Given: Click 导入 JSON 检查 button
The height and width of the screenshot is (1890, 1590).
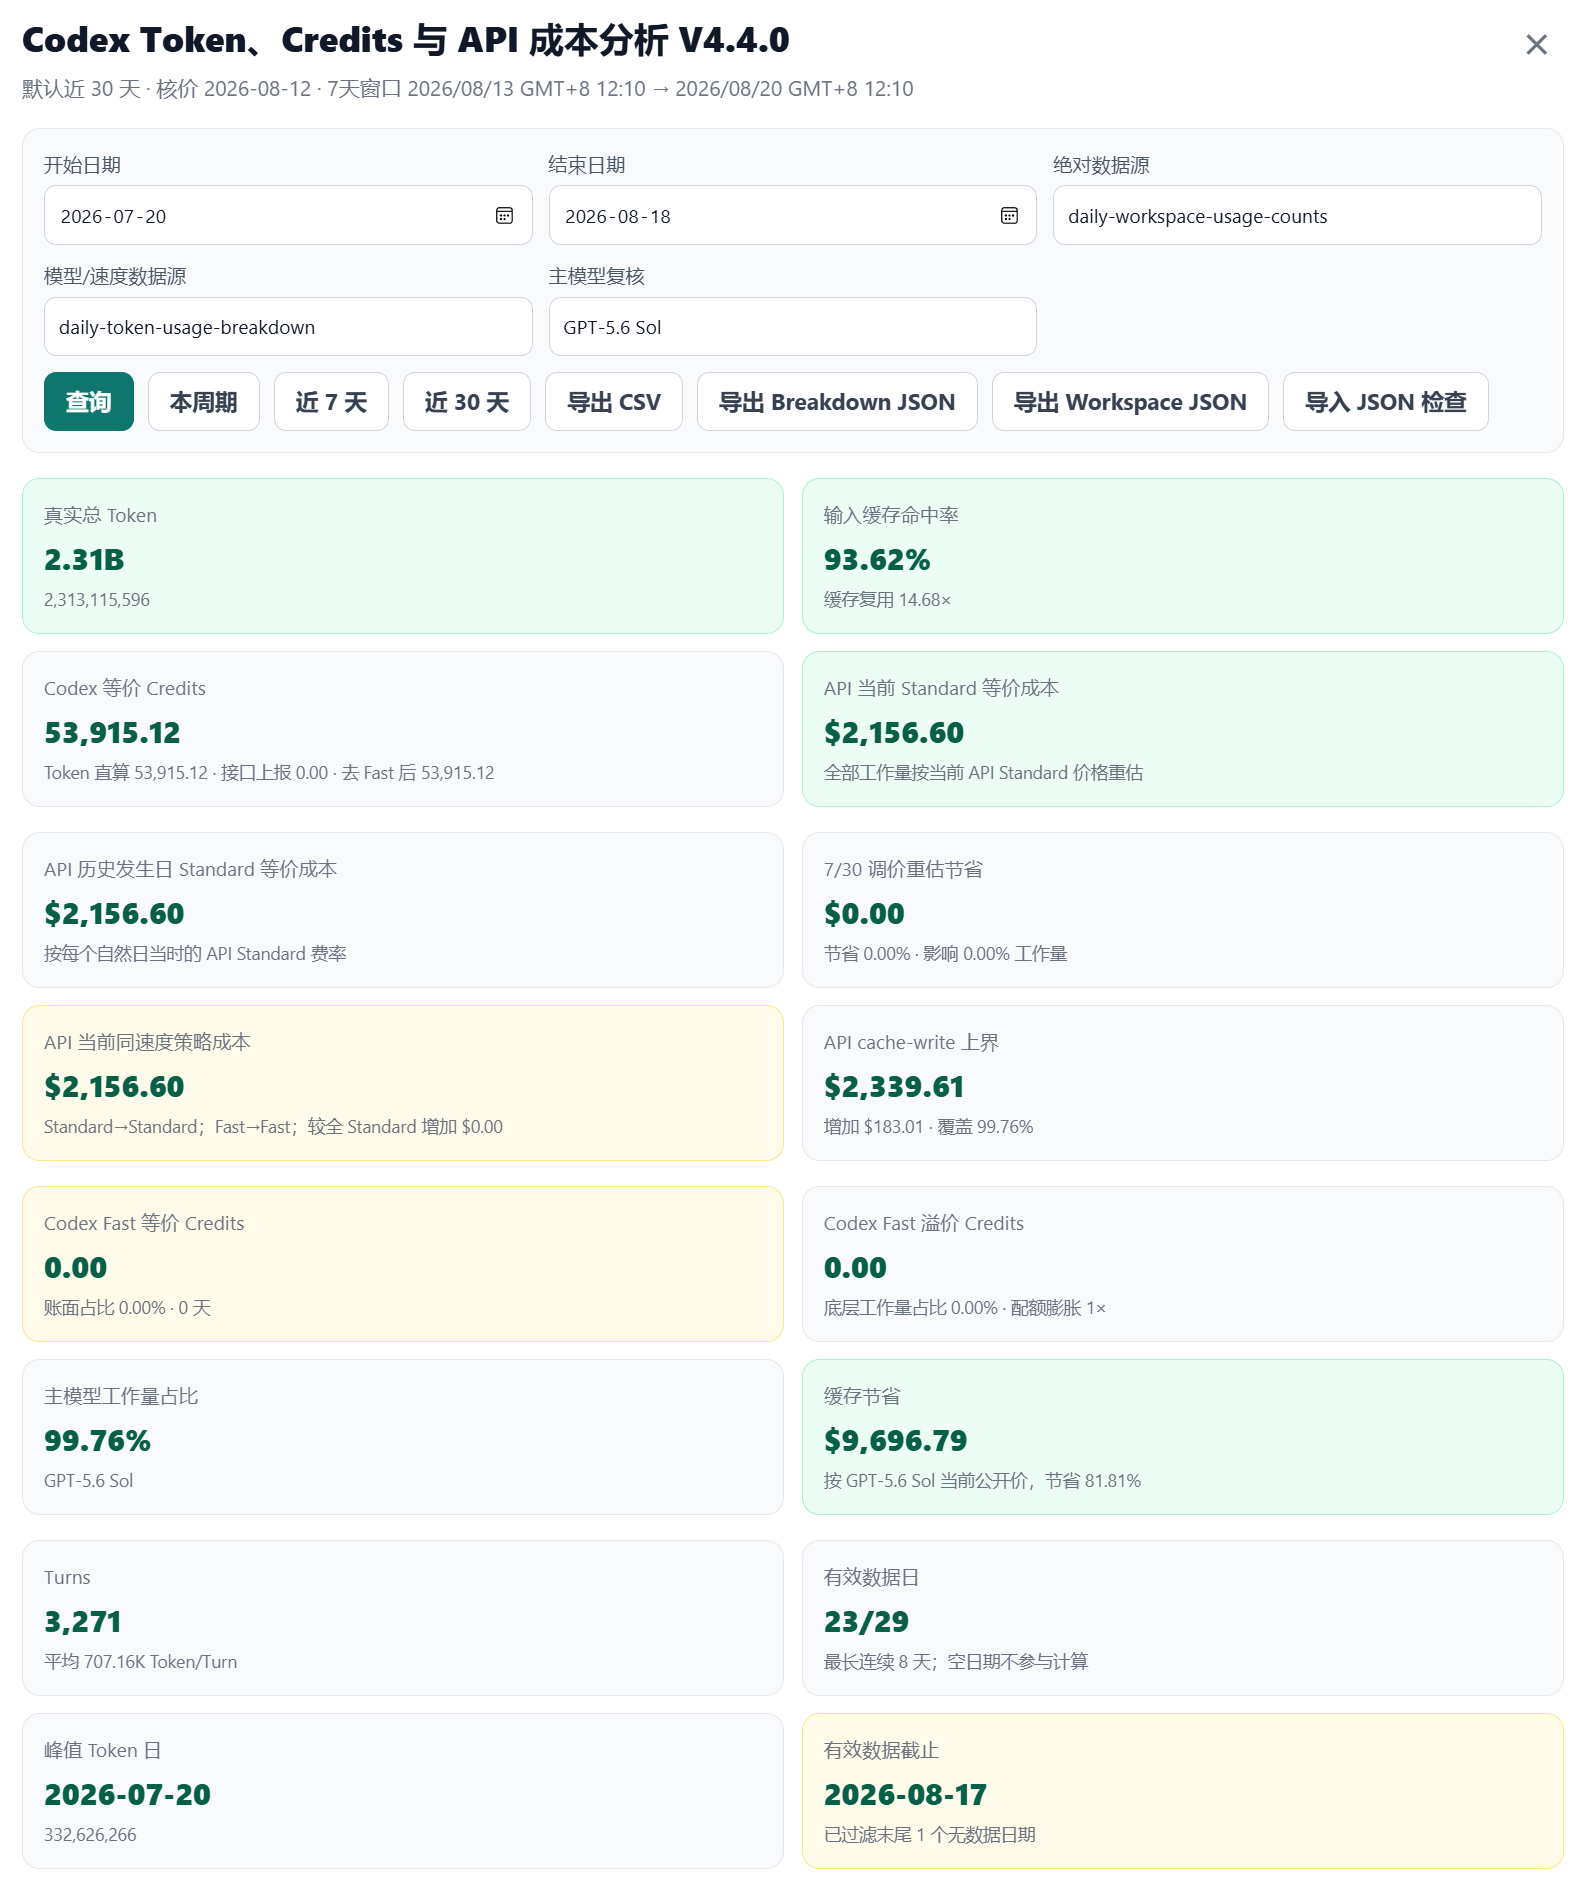Looking at the screenshot, I should (1386, 402).
